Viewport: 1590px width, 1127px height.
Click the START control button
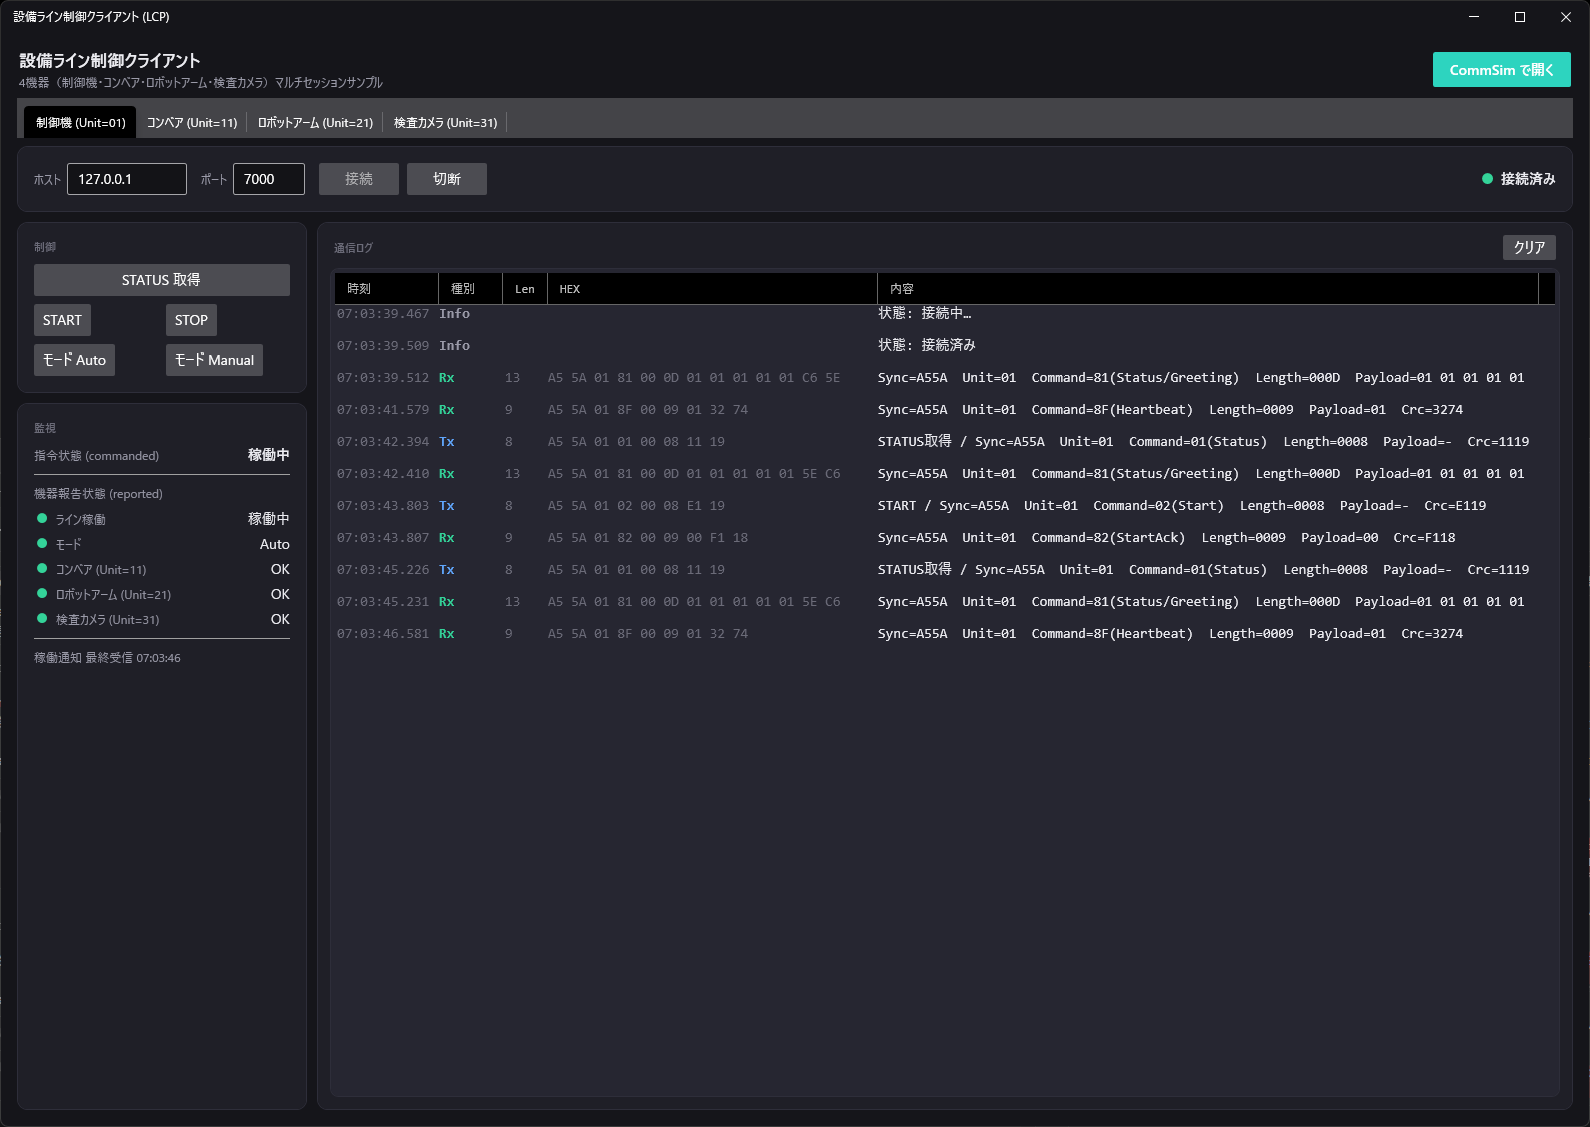coord(62,320)
